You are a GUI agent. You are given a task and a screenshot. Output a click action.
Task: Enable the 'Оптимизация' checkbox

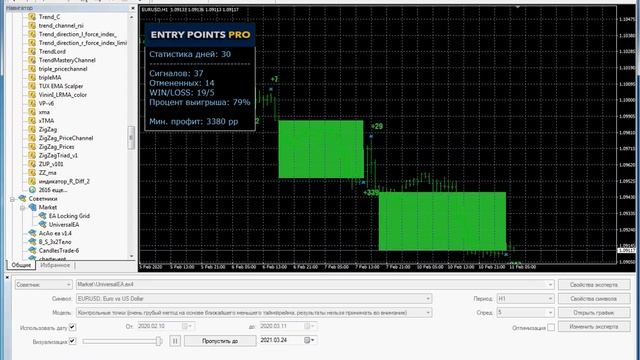pyautogui.click(x=551, y=327)
